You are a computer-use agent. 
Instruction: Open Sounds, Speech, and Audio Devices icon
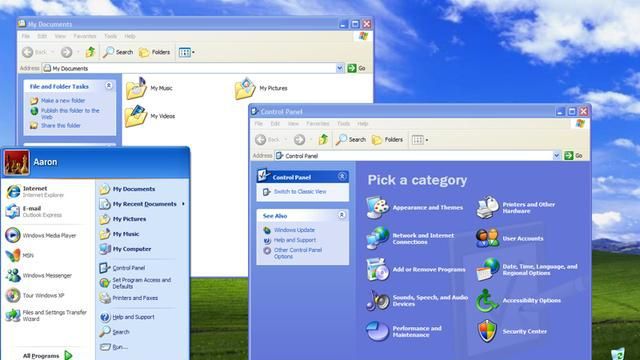(378, 300)
